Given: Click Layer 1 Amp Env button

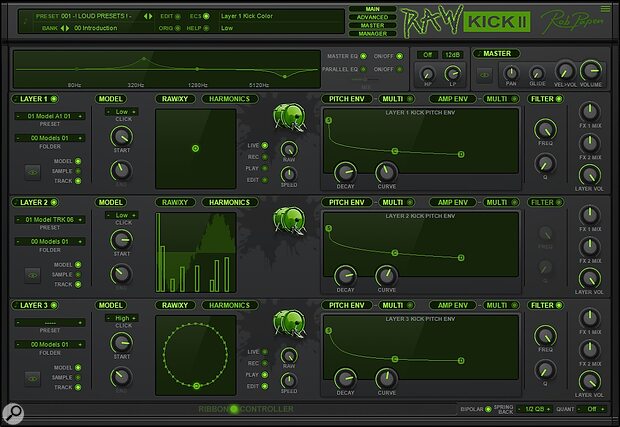Looking at the screenshot, I should pyautogui.click(x=453, y=99).
